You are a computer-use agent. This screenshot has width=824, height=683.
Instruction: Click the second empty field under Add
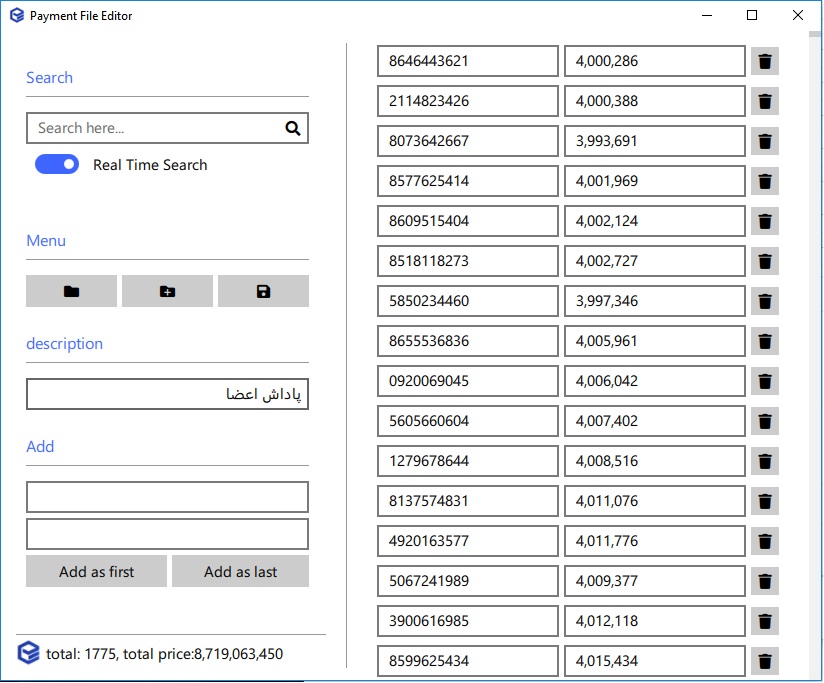pos(167,534)
